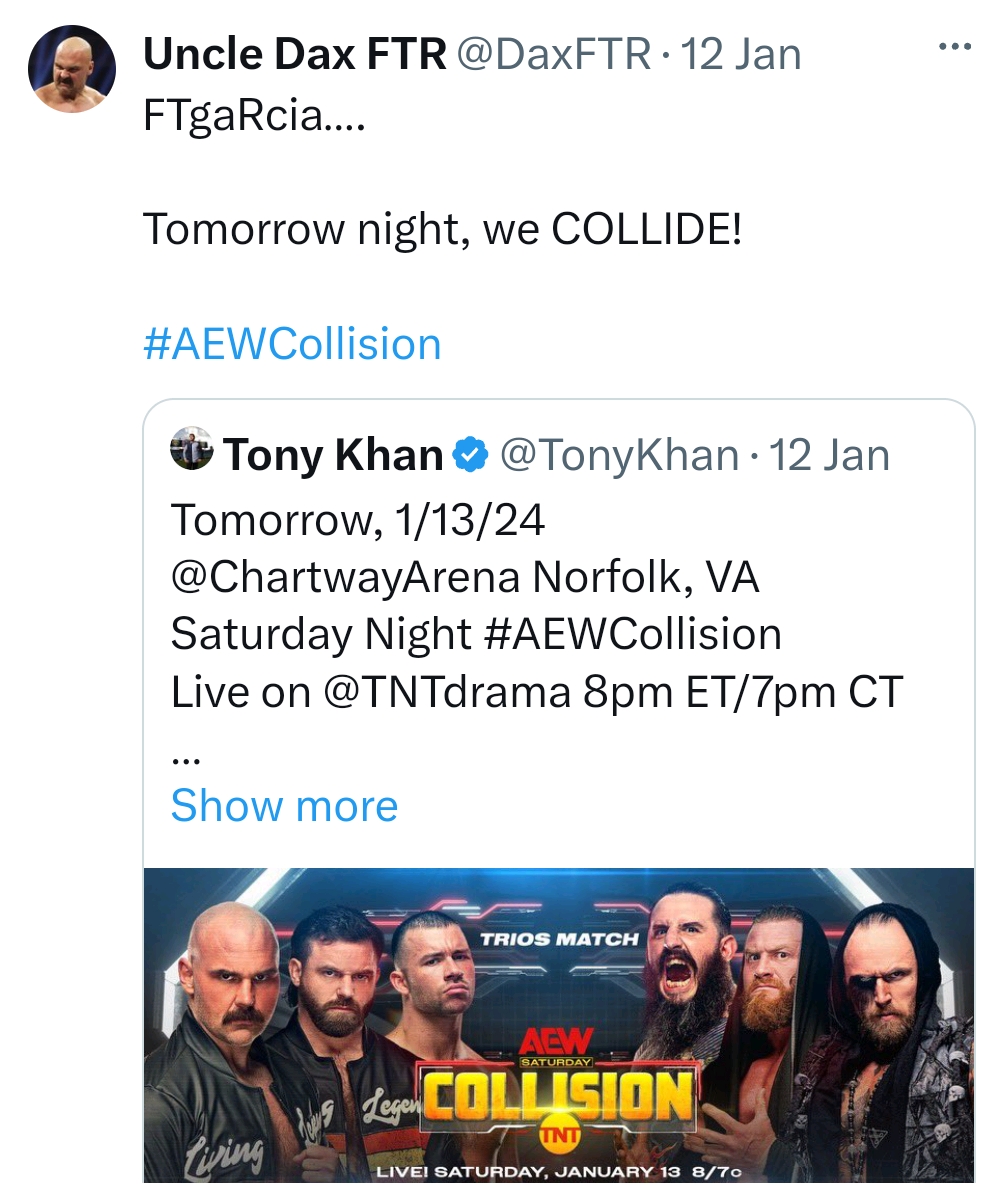Open Uncle Dax FTR's profile avatar
998x1197 pixels.
coord(71,69)
